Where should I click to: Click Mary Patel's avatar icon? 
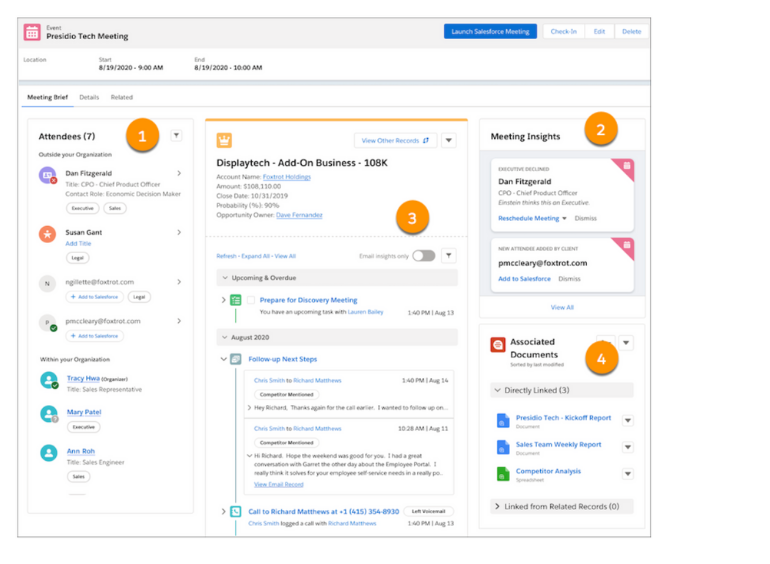pyautogui.click(x=49, y=414)
